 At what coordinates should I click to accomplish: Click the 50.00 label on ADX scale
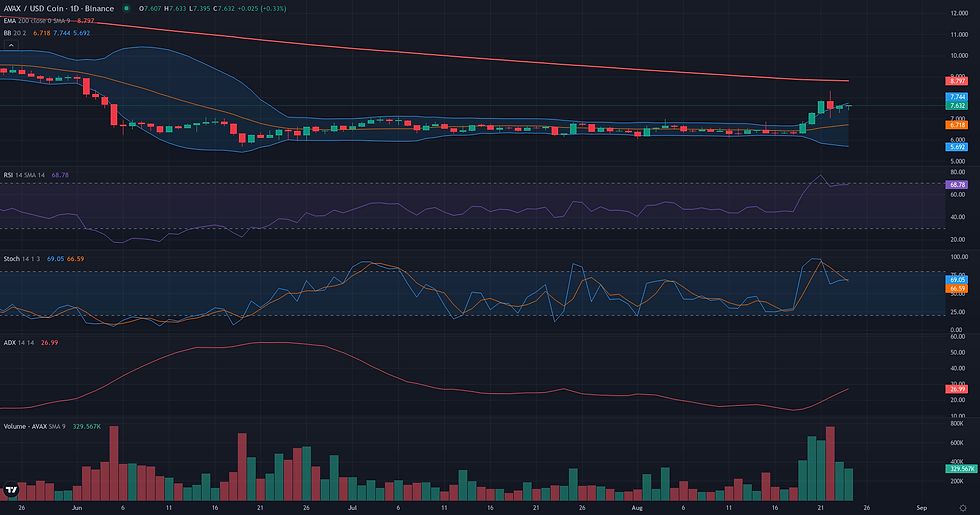[x=958, y=352]
